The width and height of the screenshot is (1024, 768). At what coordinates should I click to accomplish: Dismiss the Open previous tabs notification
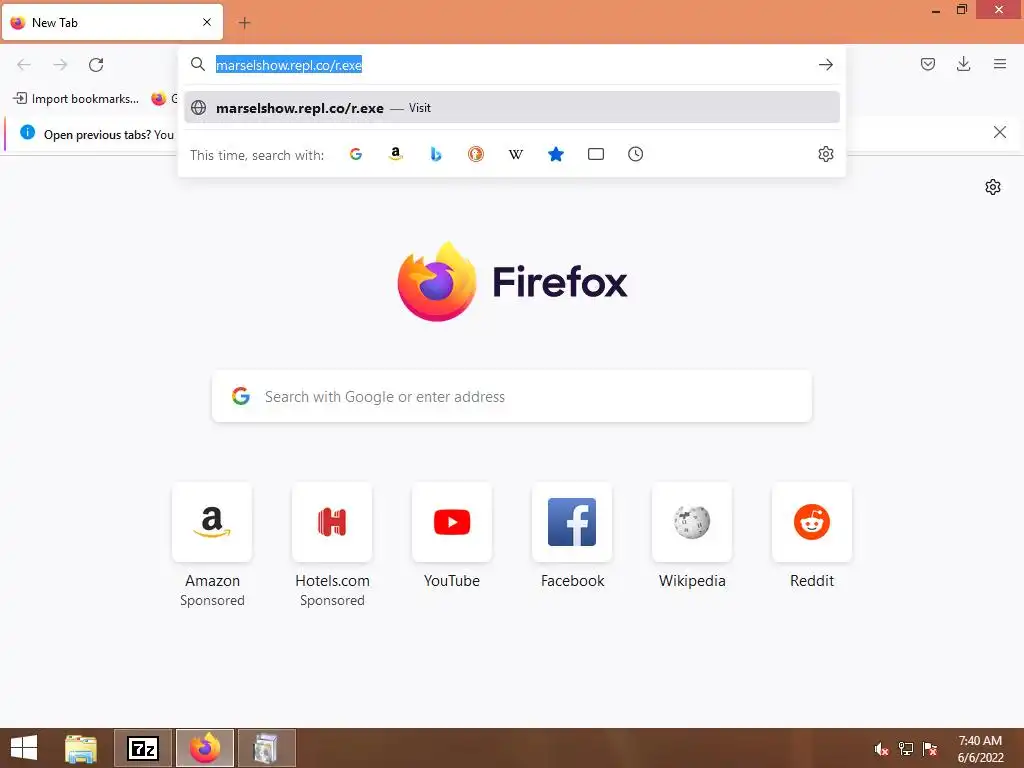coord(1000,133)
